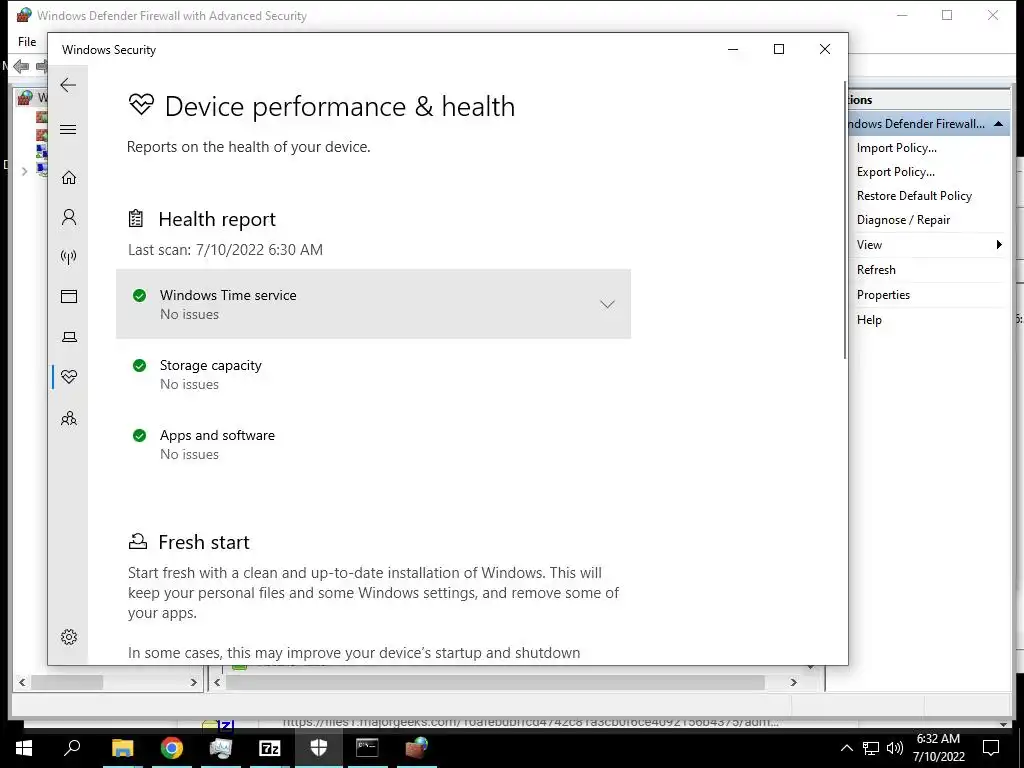Click green check next to Apps and software
The width and height of the screenshot is (1024, 768).
point(139,435)
